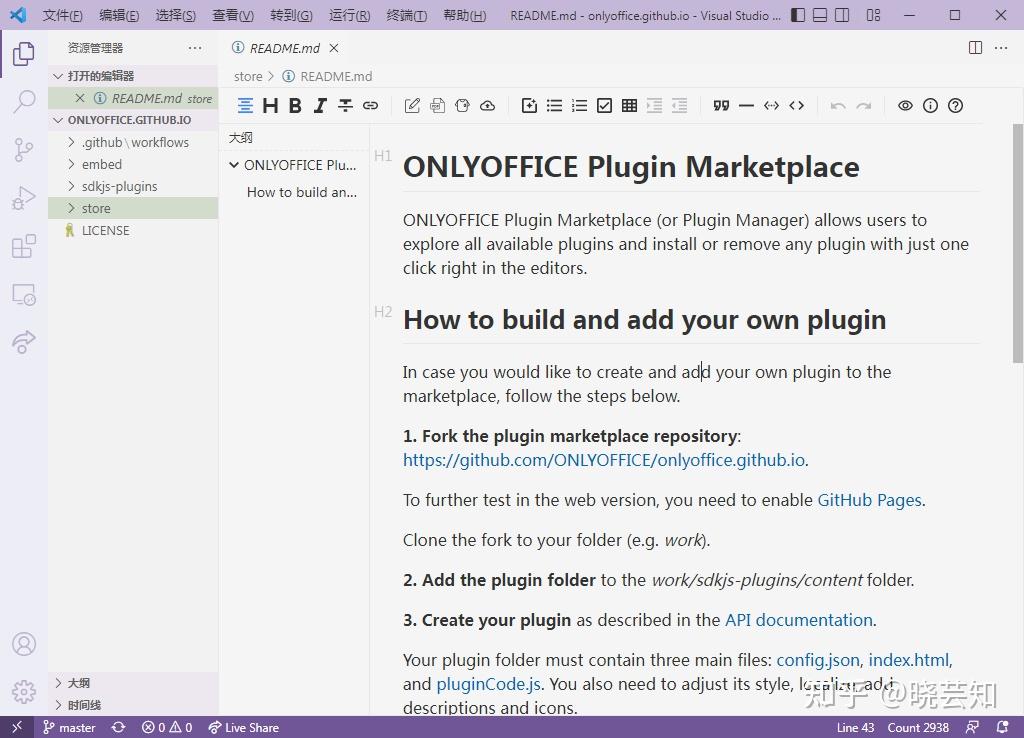Click the editor vertical scrollbar thumb
The image size is (1024, 738).
(x=1017, y=243)
